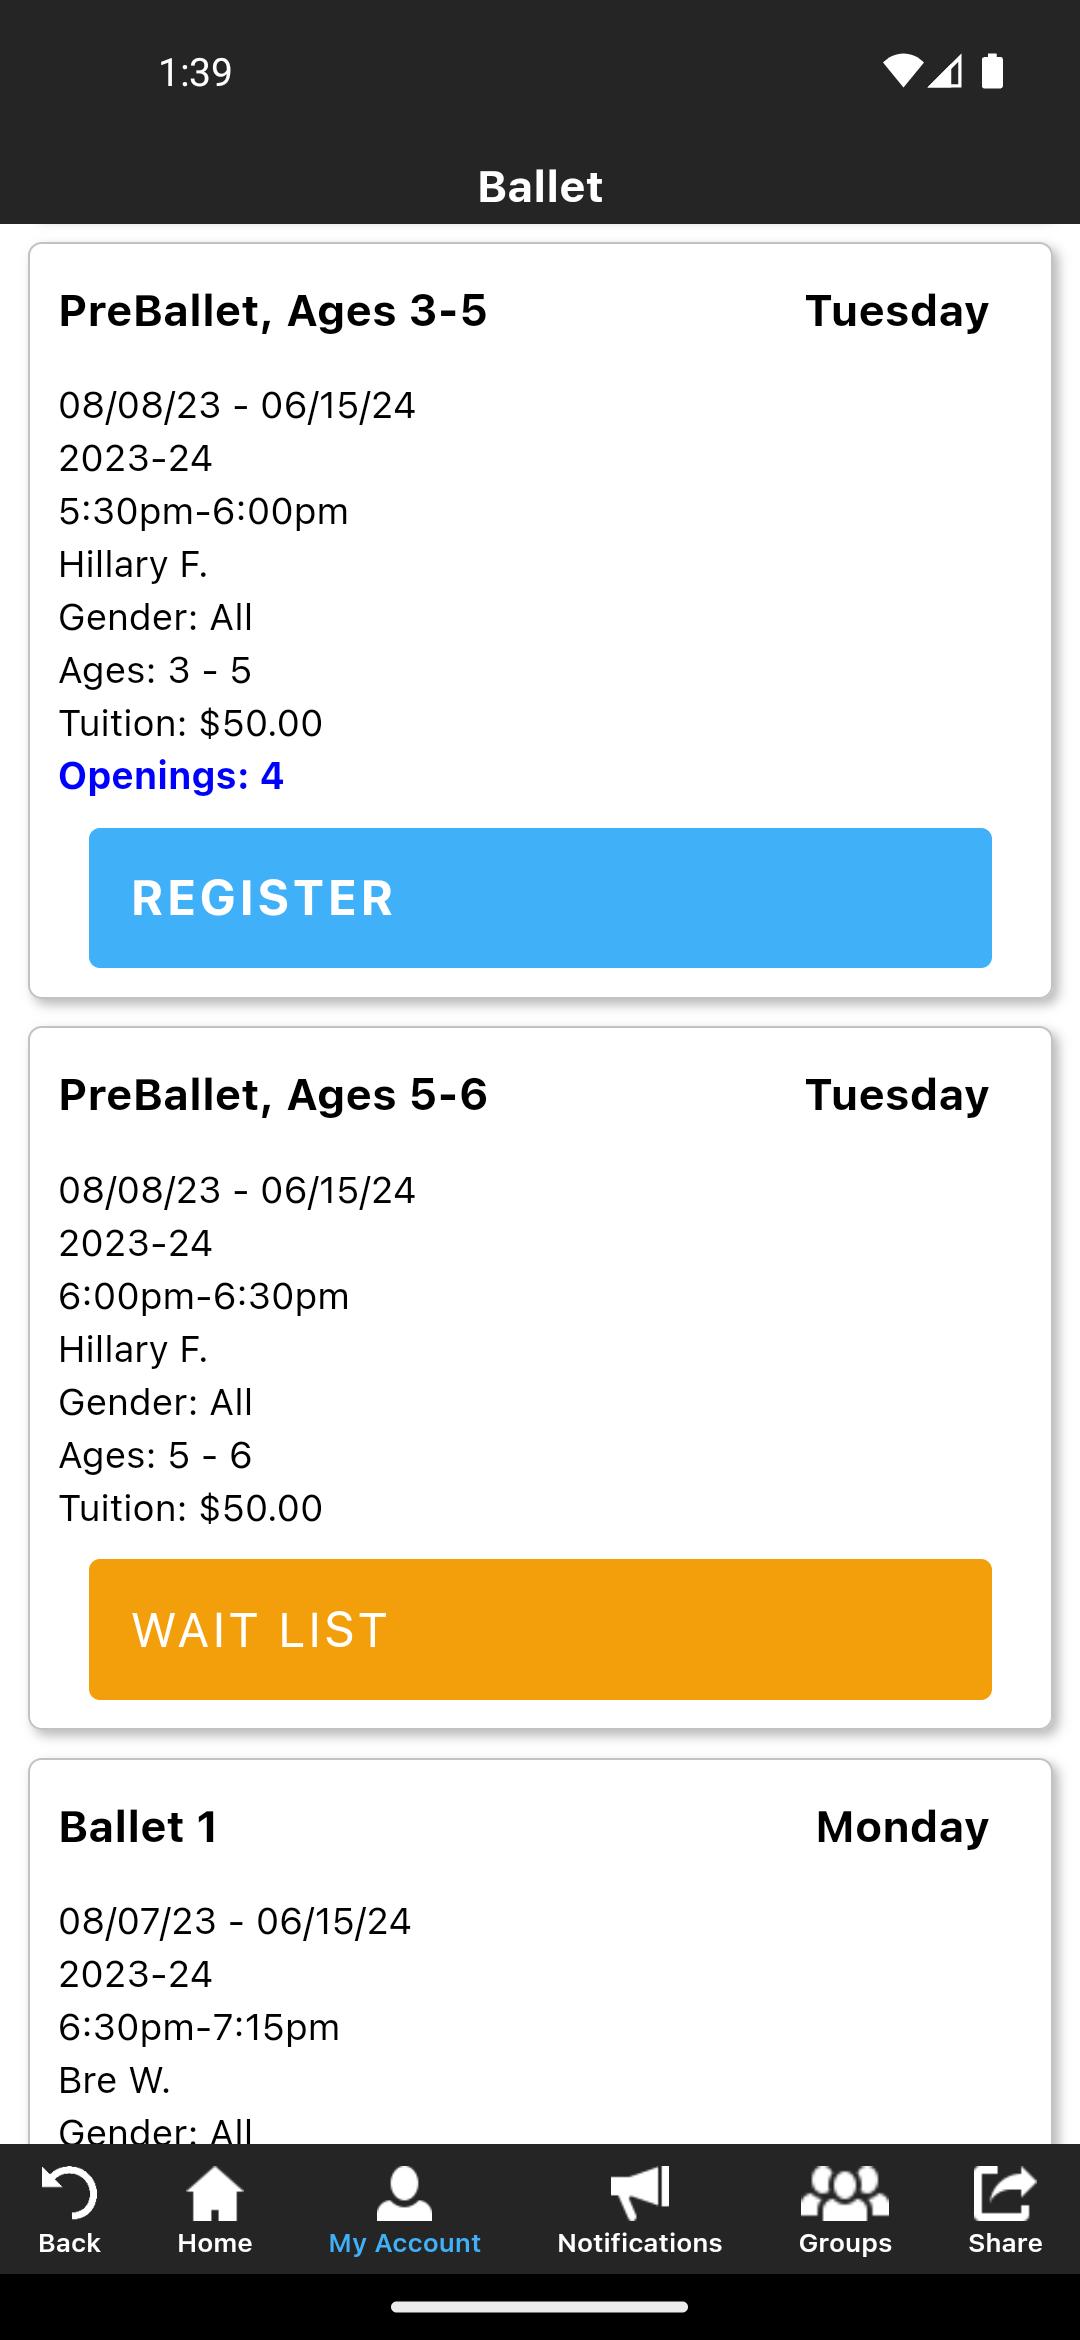The height and width of the screenshot is (2340, 1080).
Task: Tap the battery status icon
Action: [992, 71]
